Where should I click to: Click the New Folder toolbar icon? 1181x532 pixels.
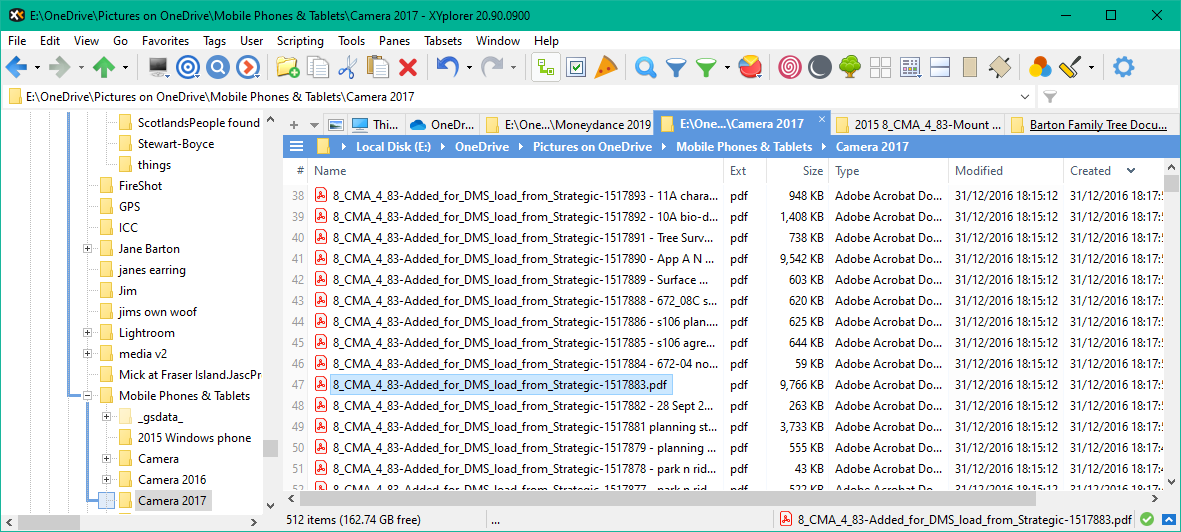(x=288, y=67)
